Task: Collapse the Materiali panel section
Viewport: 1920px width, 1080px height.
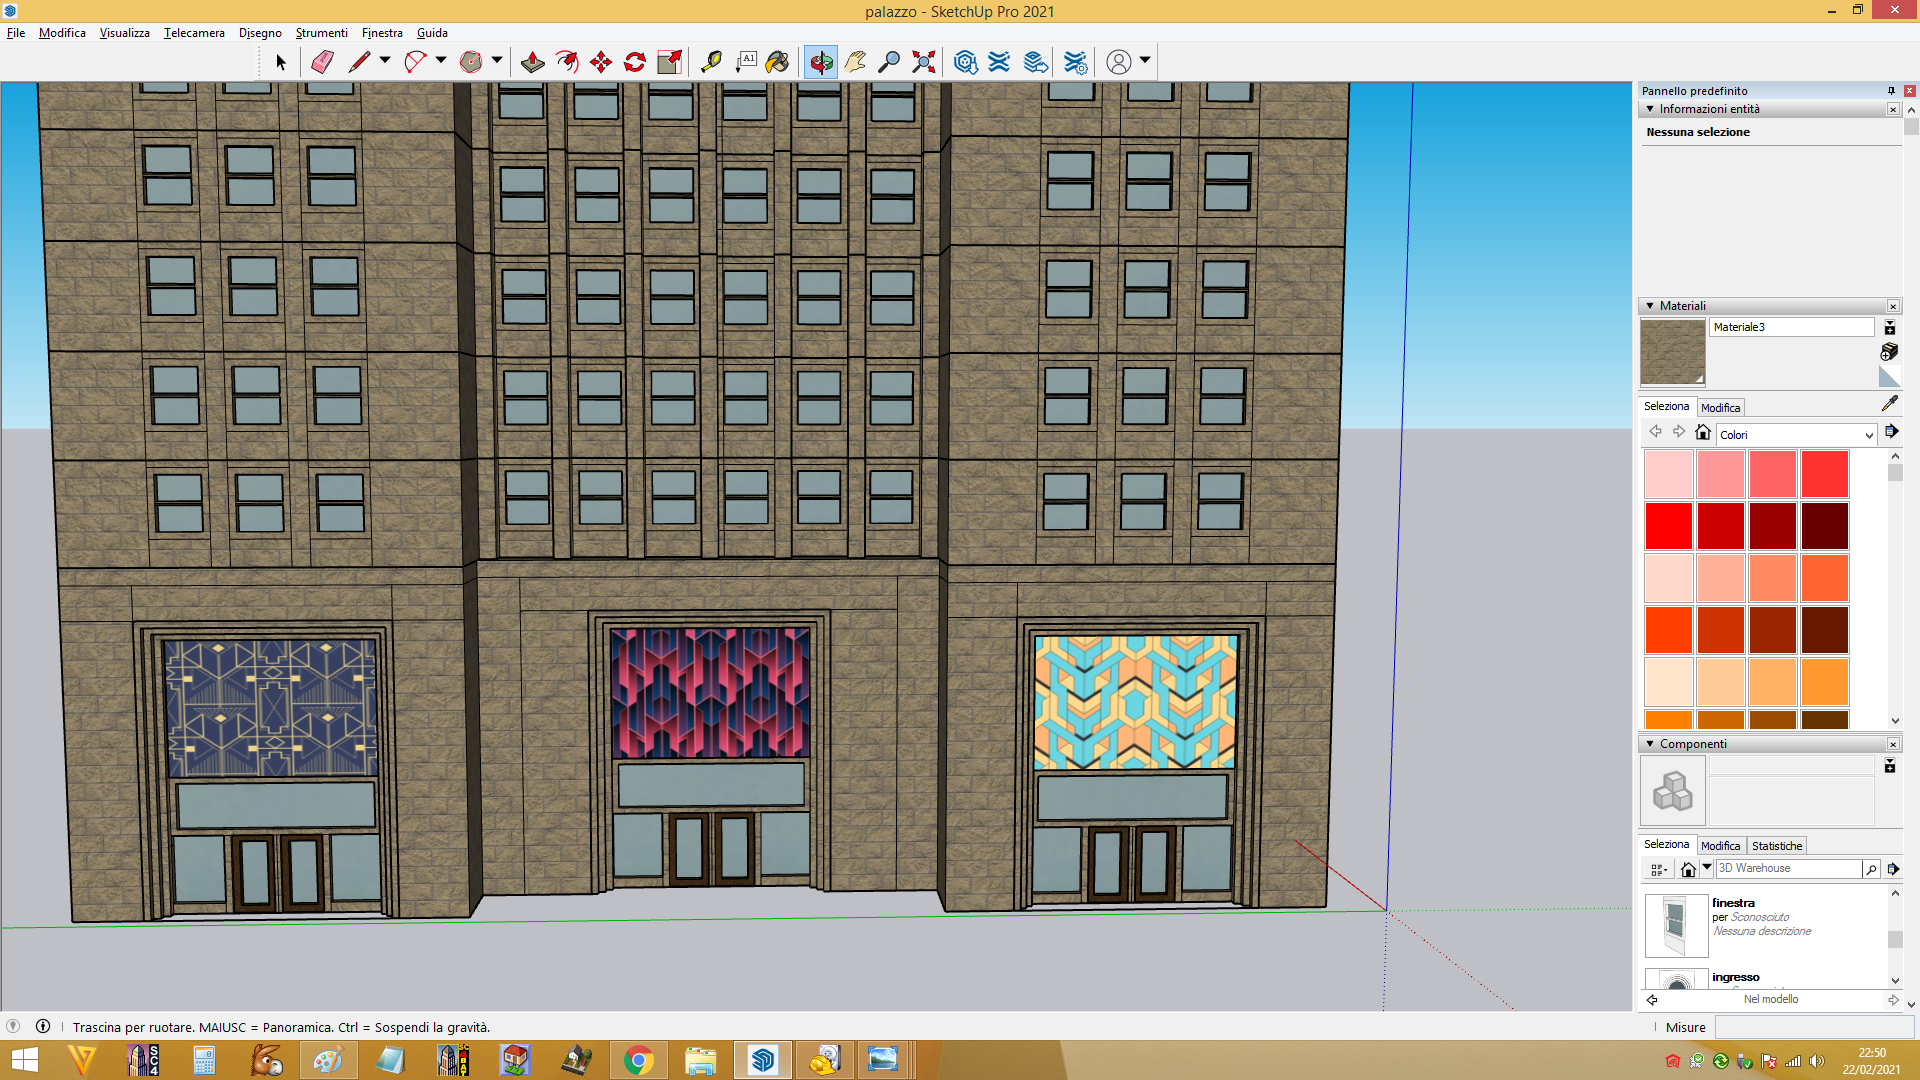Action: [1650, 306]
